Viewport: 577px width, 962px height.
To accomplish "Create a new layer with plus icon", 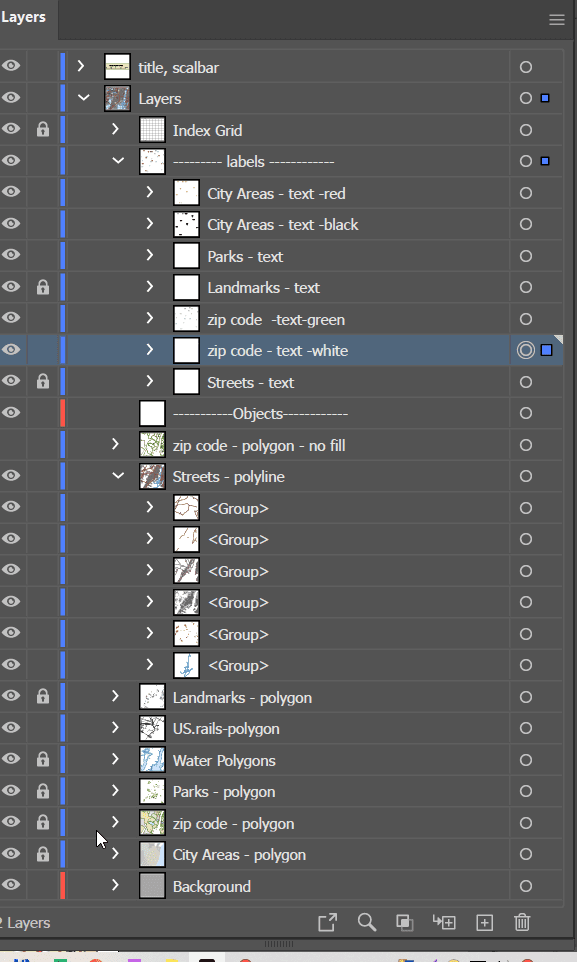I will 484,922.
